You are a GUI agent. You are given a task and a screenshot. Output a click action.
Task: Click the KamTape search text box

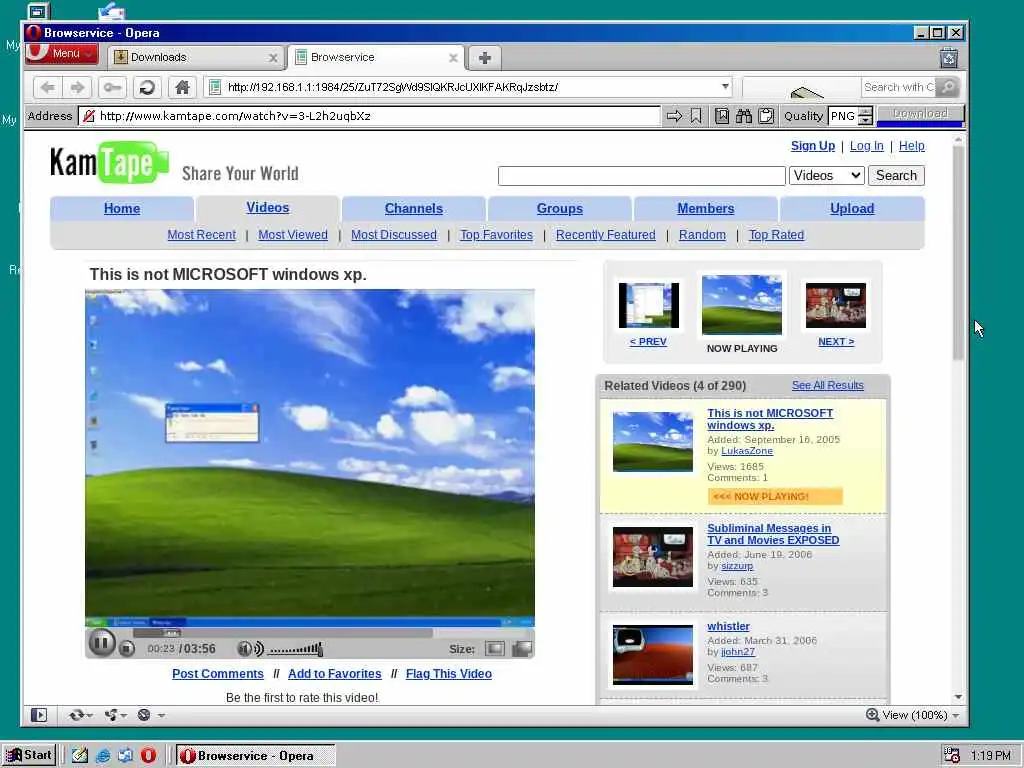pyautogui.click(x=641, y=176)
